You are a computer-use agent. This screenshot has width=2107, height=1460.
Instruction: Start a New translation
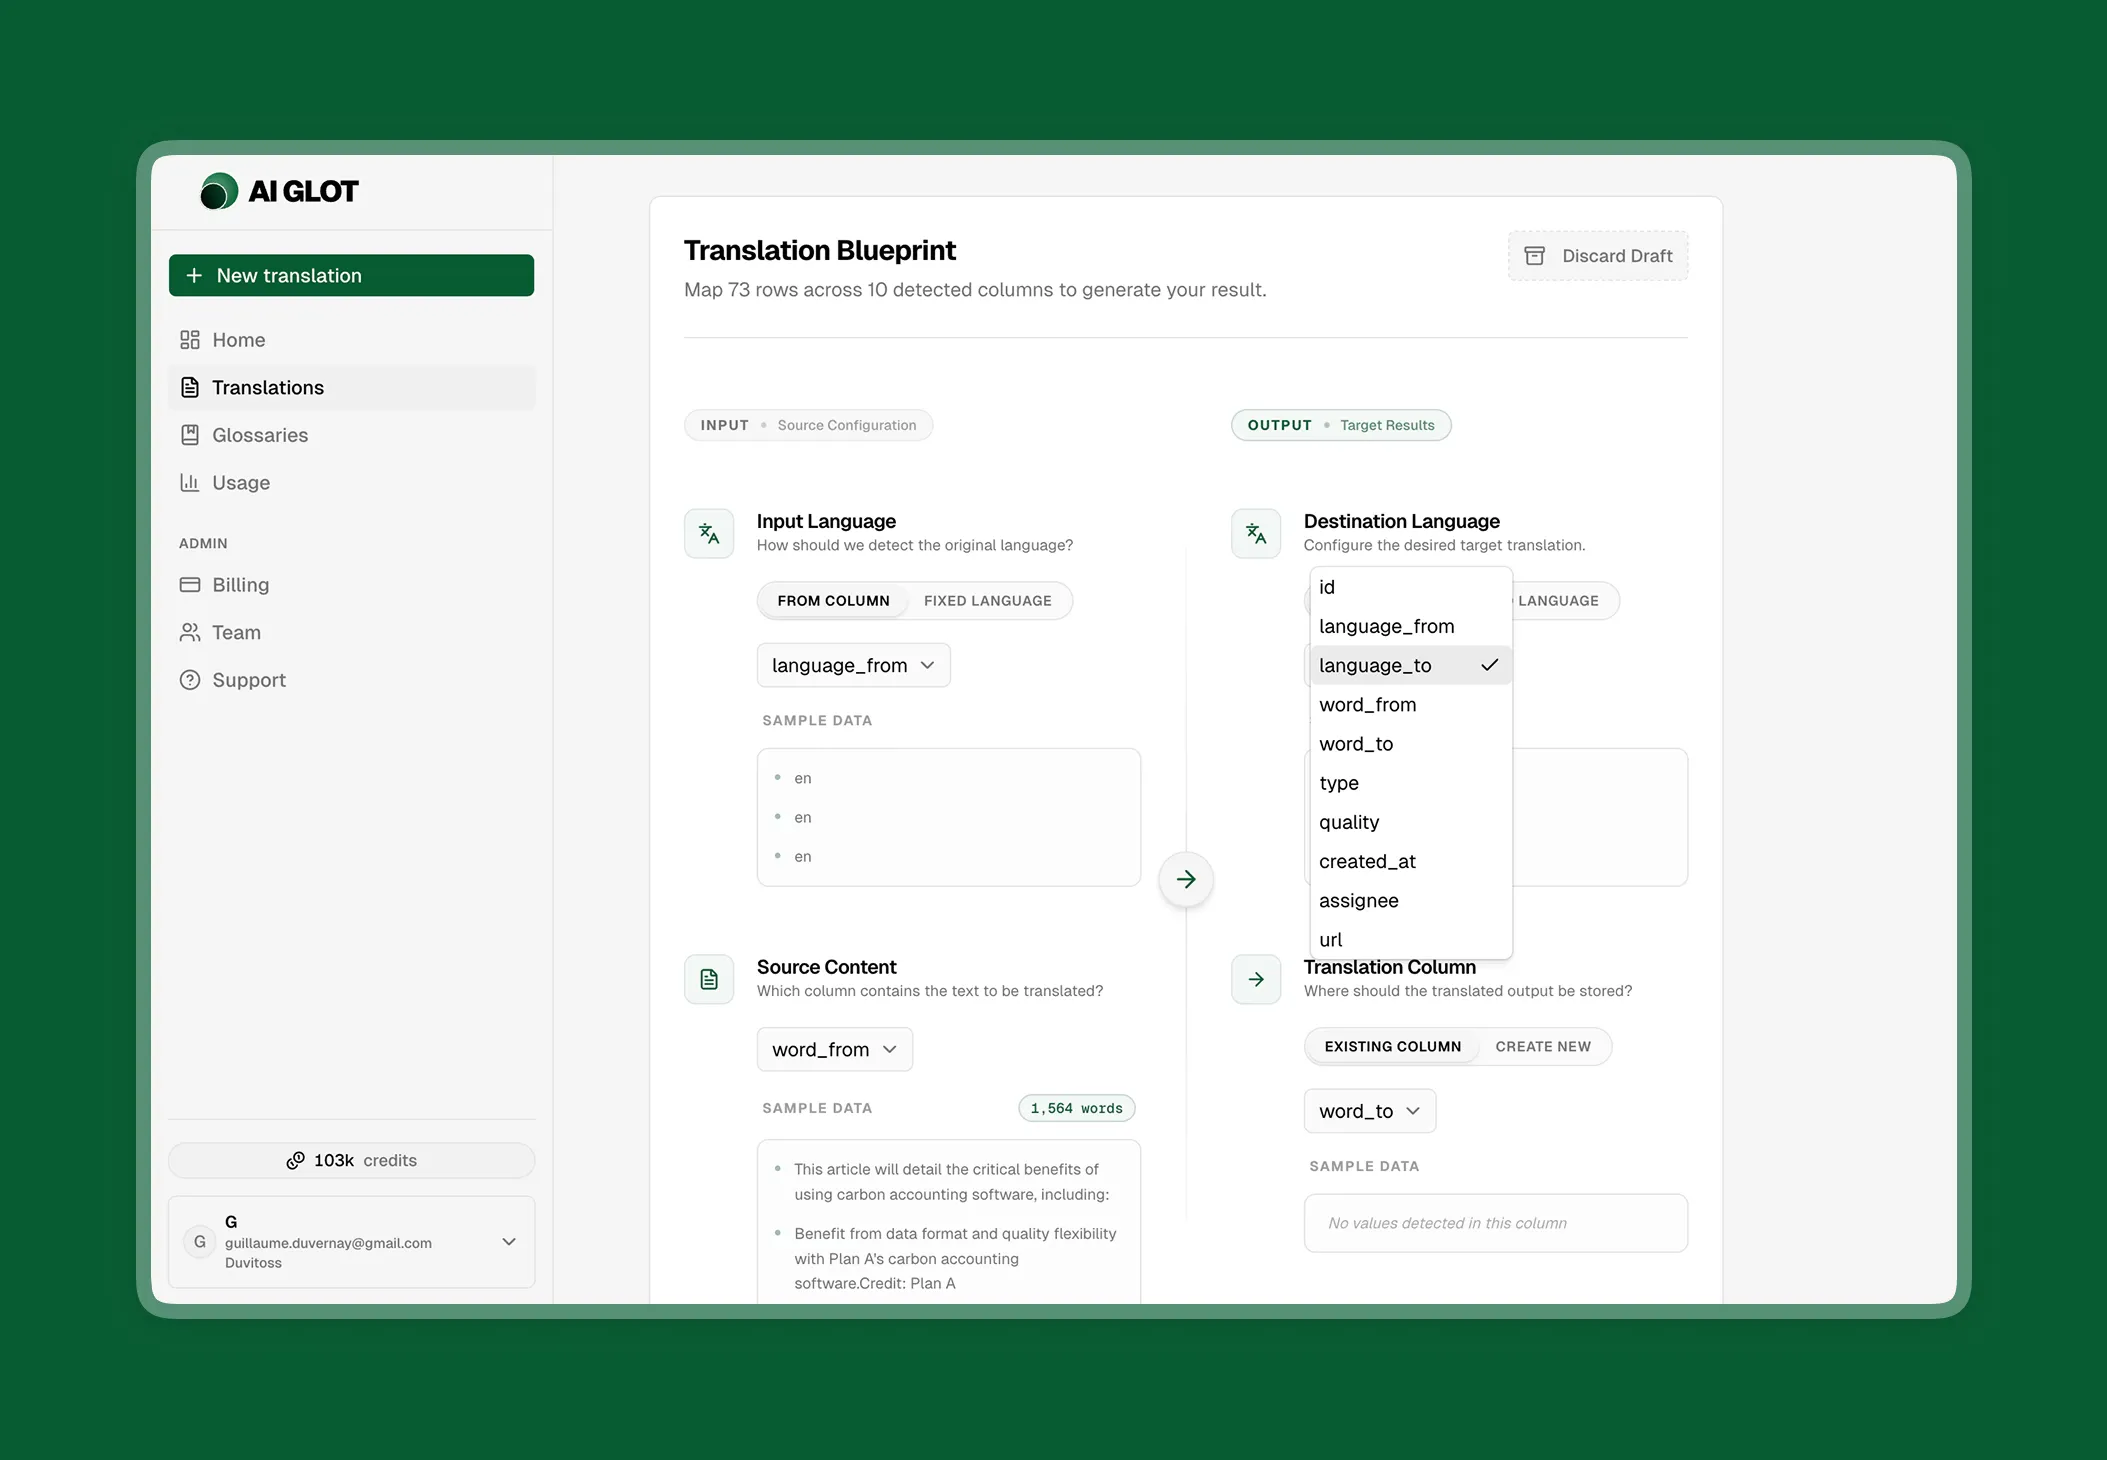pyautogui.click(x=351, y=275)
